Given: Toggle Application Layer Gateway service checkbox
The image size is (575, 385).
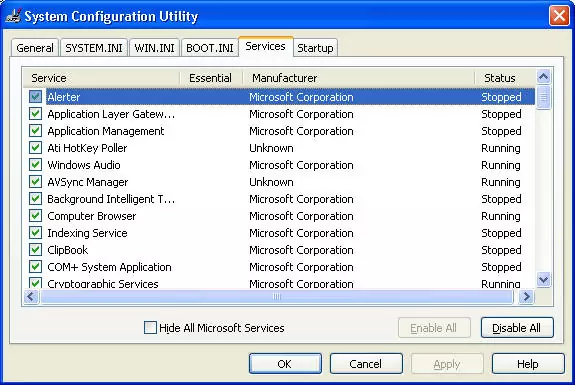Looking at the screenshot, I should [x=36, y=114].
